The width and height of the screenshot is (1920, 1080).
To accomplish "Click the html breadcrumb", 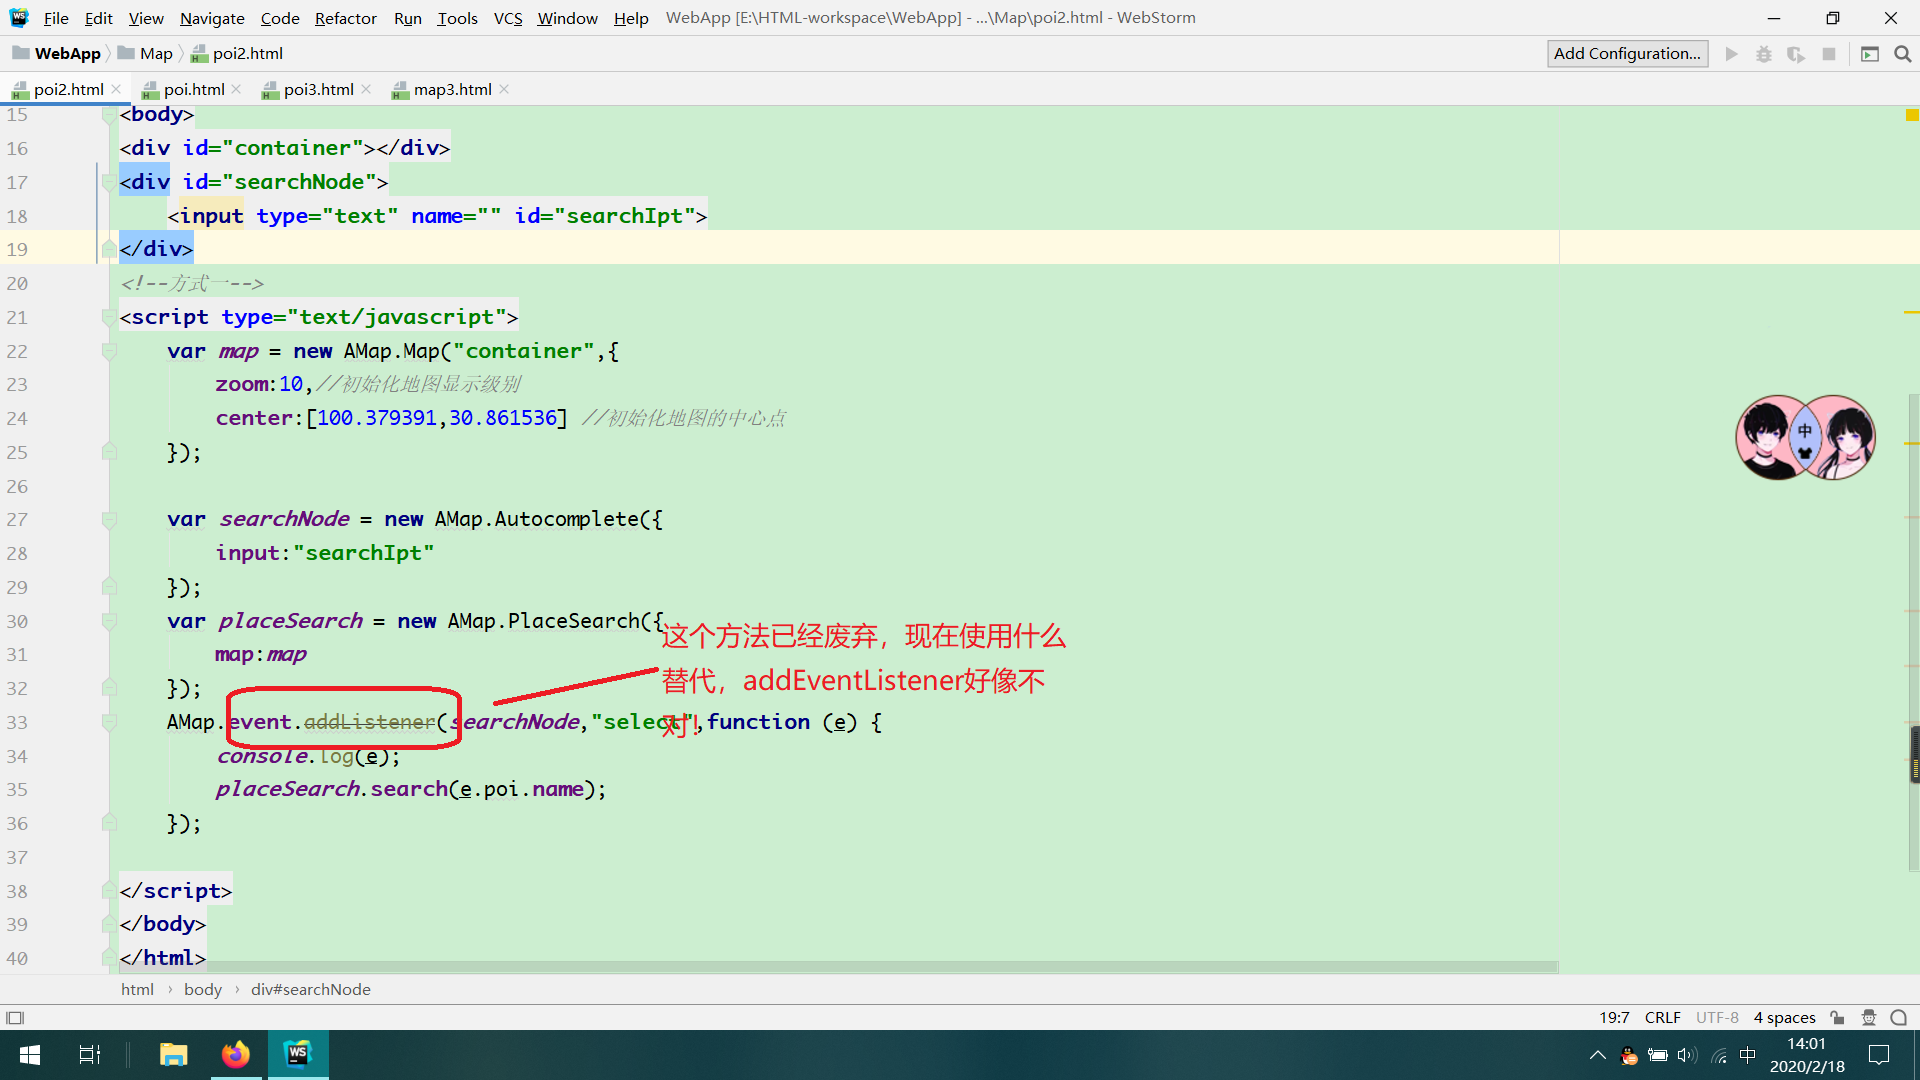I will coord(137,989).
